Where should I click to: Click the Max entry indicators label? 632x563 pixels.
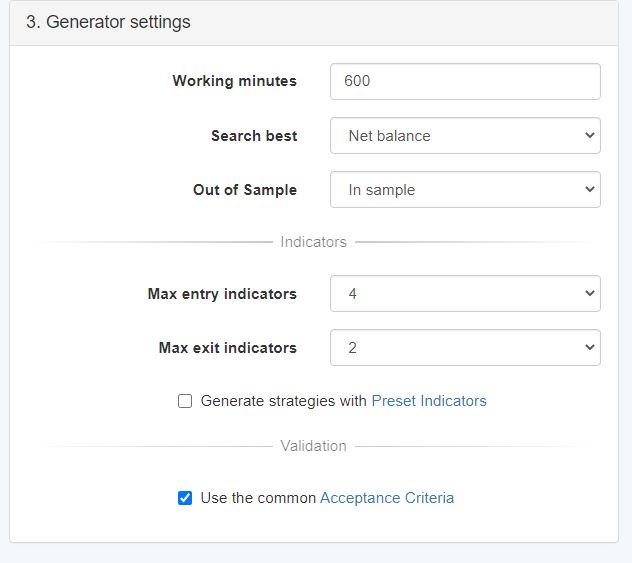pos(222,294)
